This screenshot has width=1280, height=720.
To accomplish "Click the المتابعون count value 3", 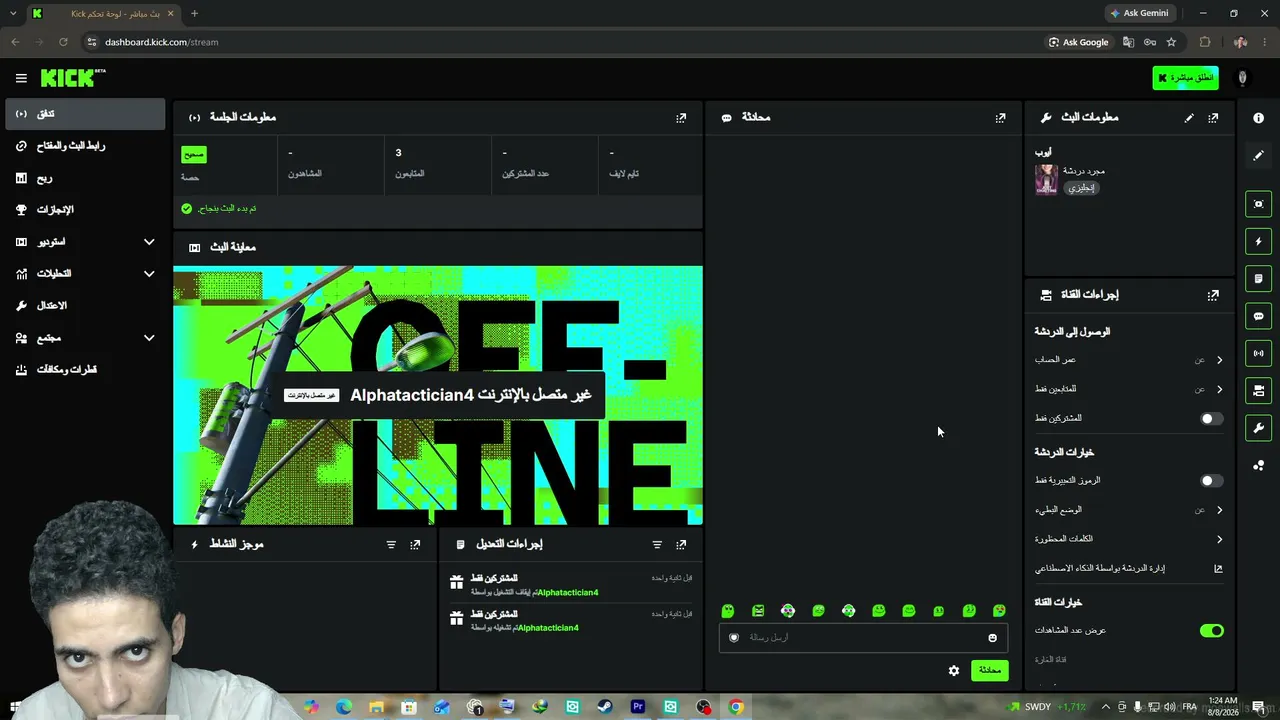I will click(398, 153).
